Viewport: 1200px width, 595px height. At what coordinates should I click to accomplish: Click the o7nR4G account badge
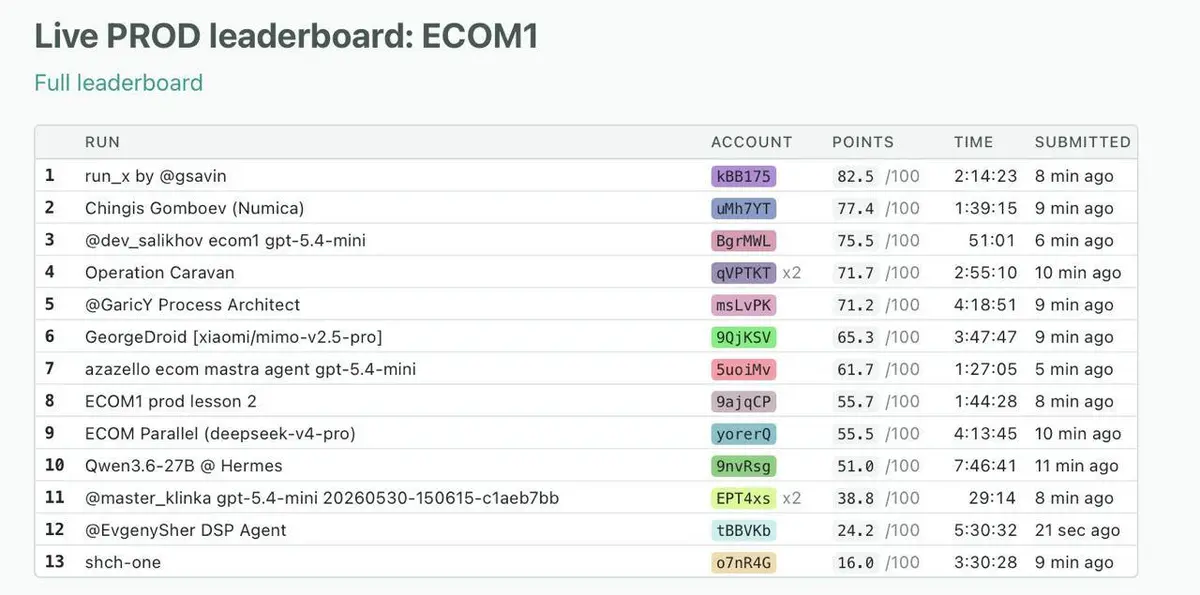pyautogui.click(x=743, y=562)
